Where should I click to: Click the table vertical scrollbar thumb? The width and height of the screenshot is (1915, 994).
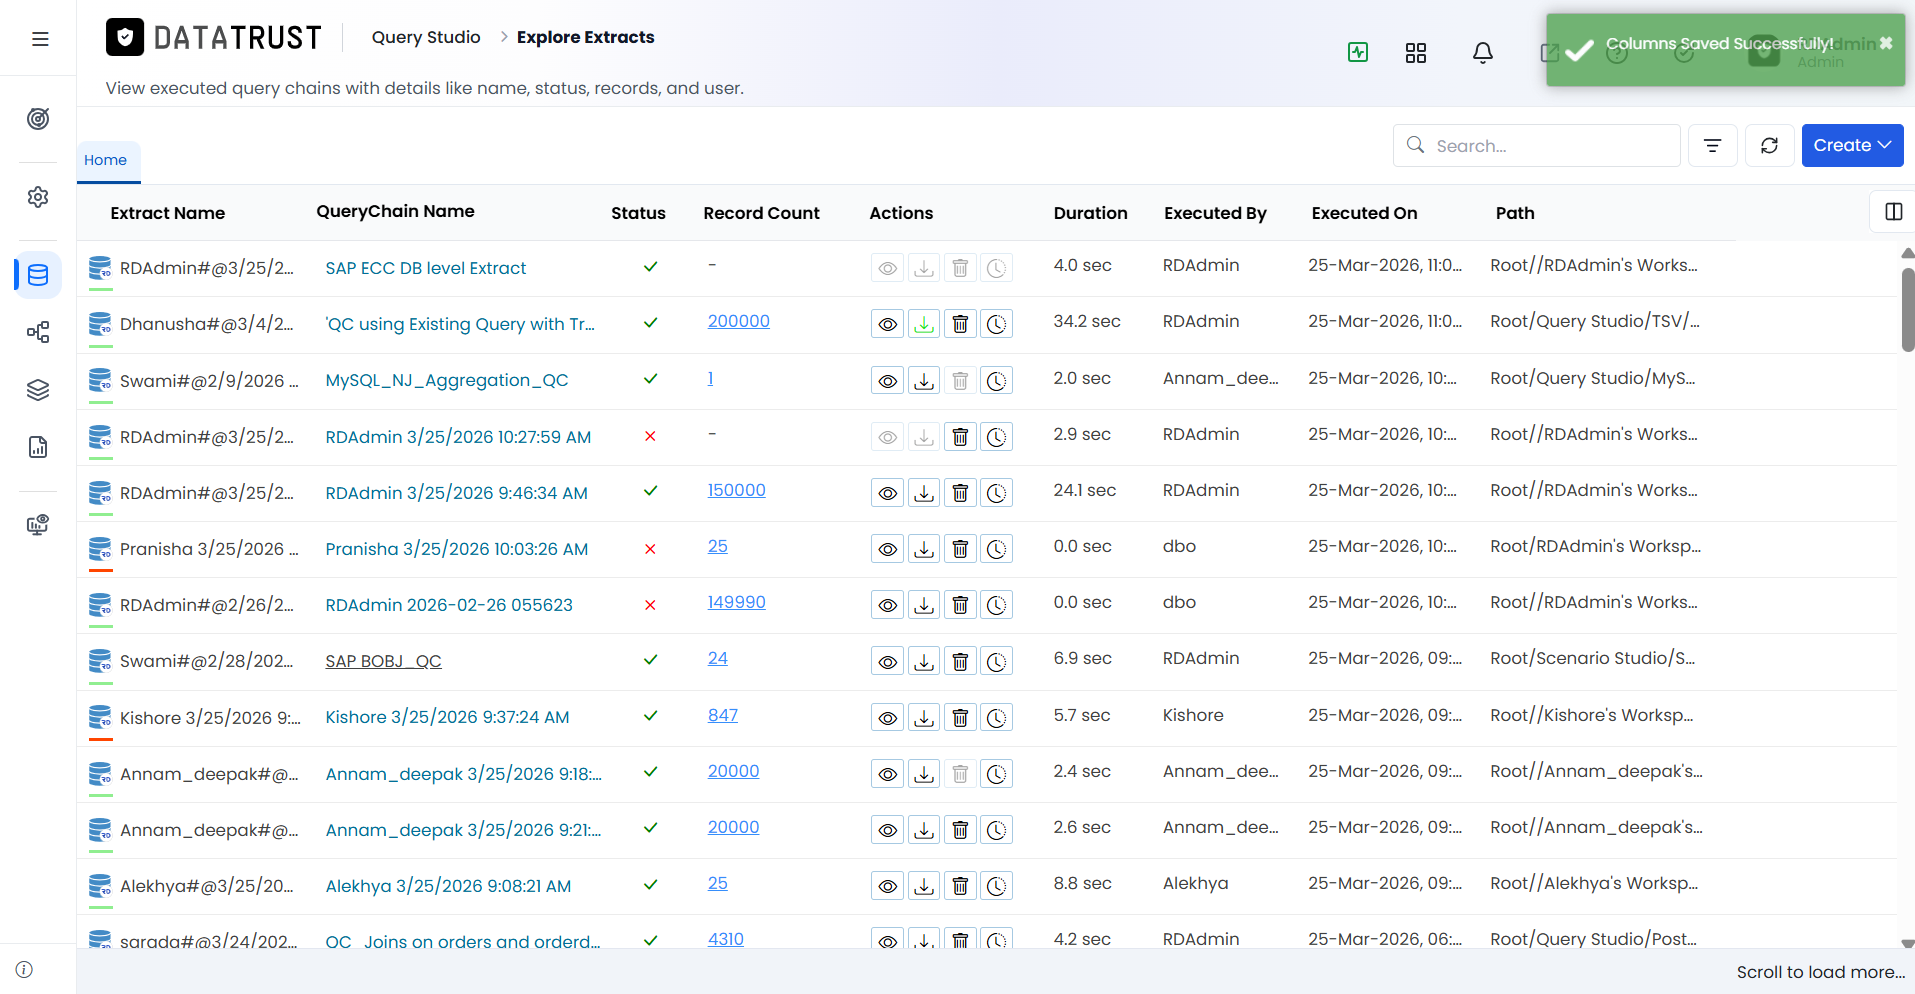coord(1908,309)
